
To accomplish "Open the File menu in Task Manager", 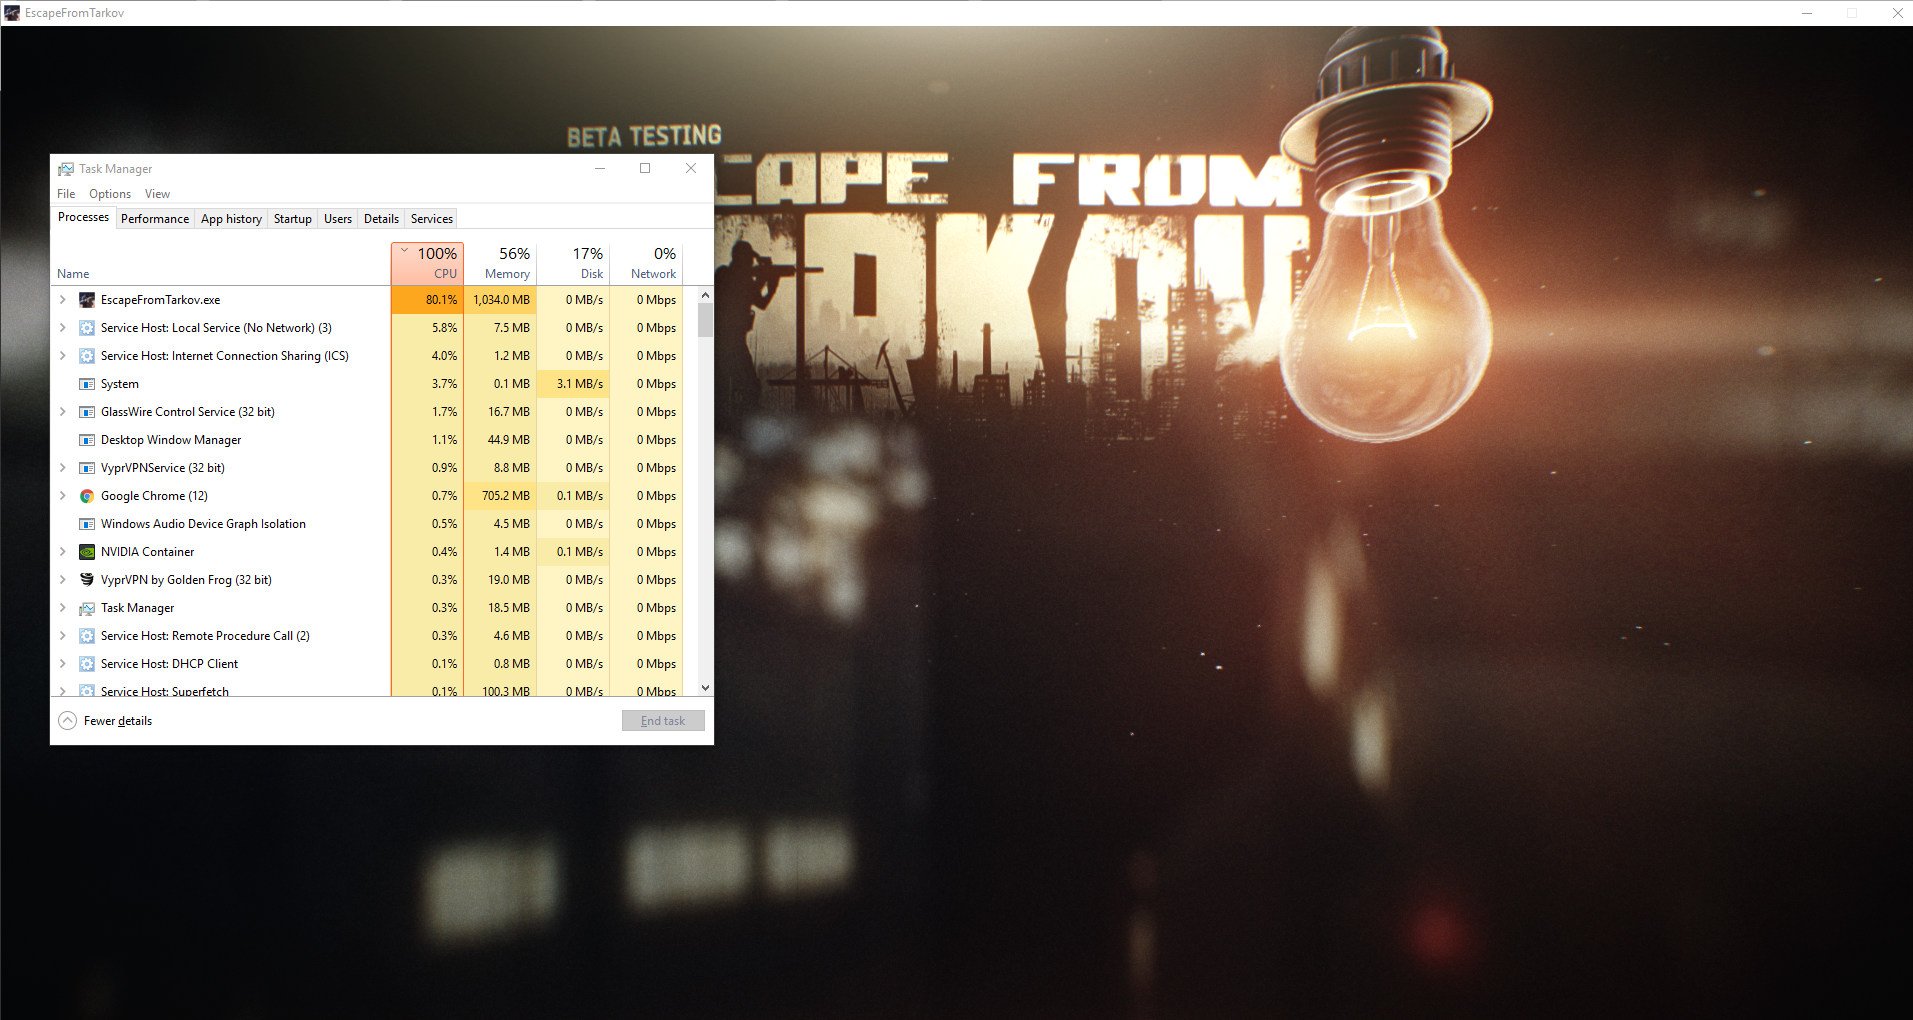I will (x=66, y=194).
